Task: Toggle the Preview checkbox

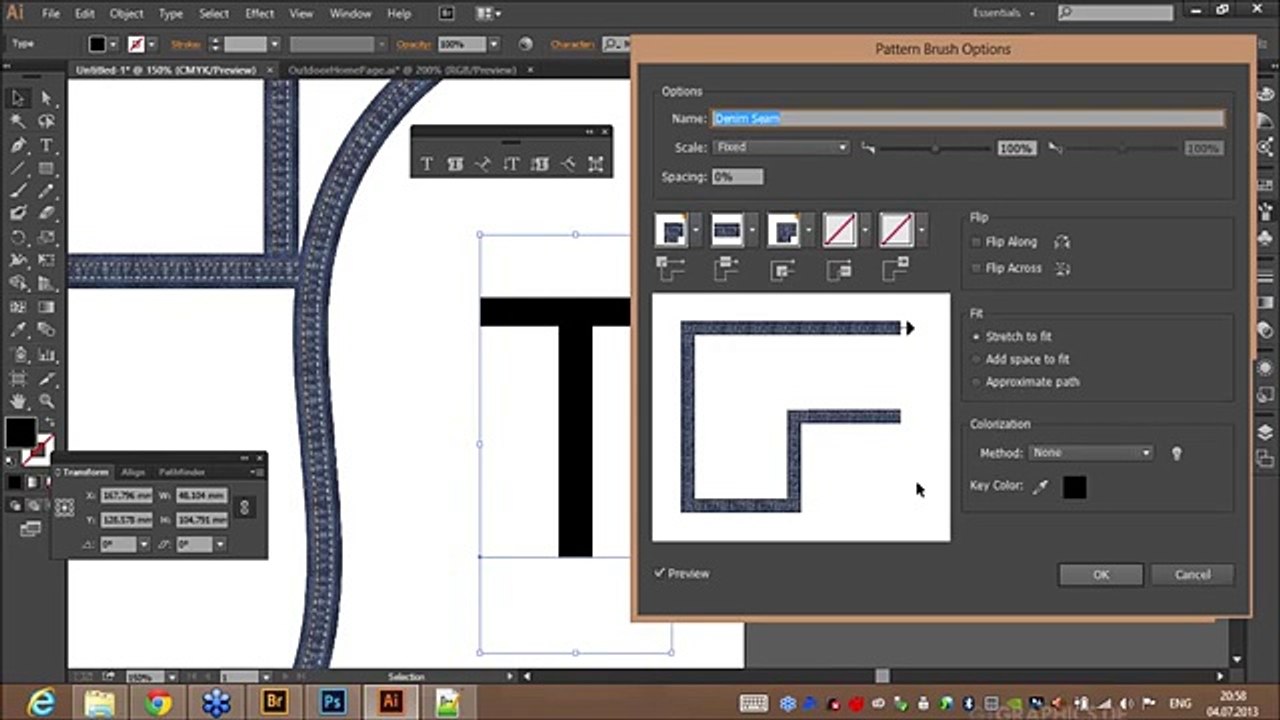Action: [660, 573]
